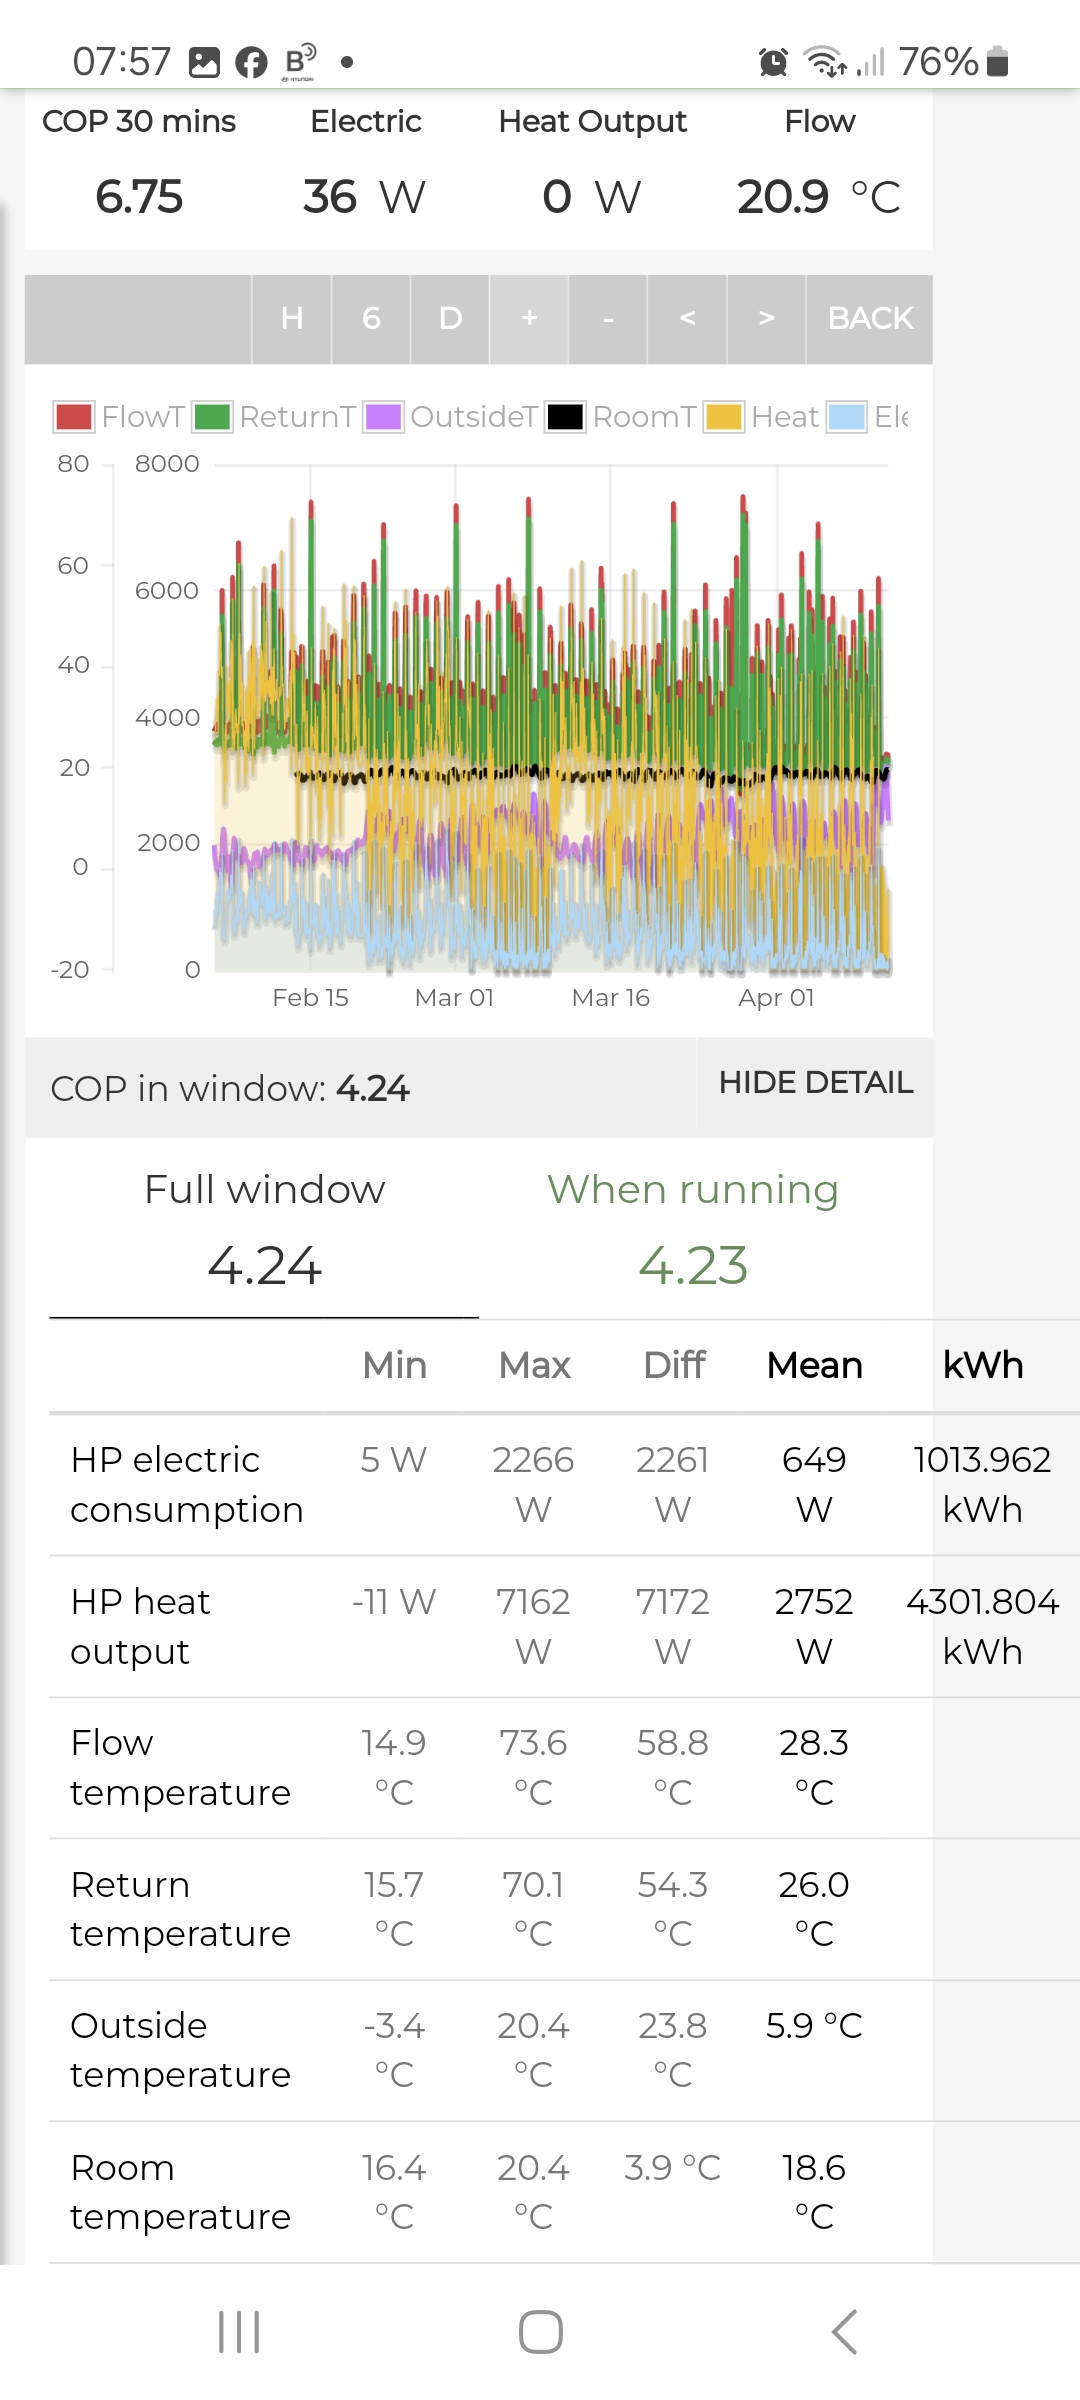Toggle Elec light-blue legend swatch

[846, 417]
